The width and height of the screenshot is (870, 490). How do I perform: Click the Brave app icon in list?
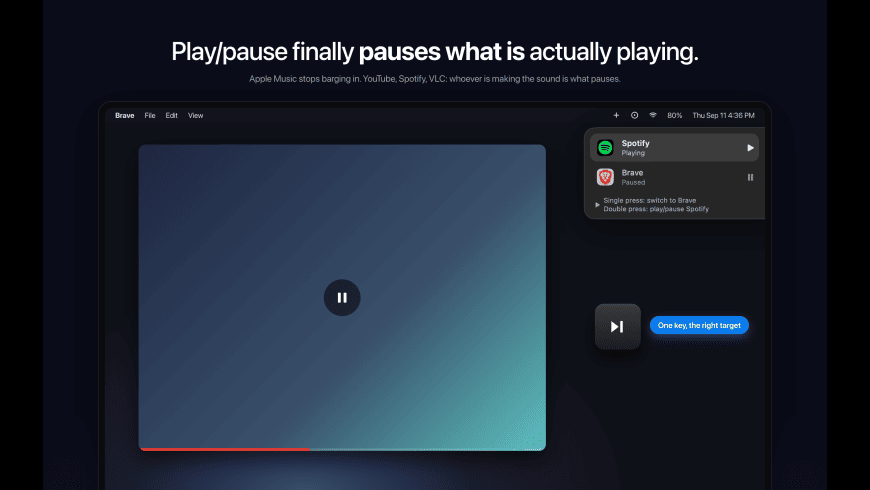(605, 177)
